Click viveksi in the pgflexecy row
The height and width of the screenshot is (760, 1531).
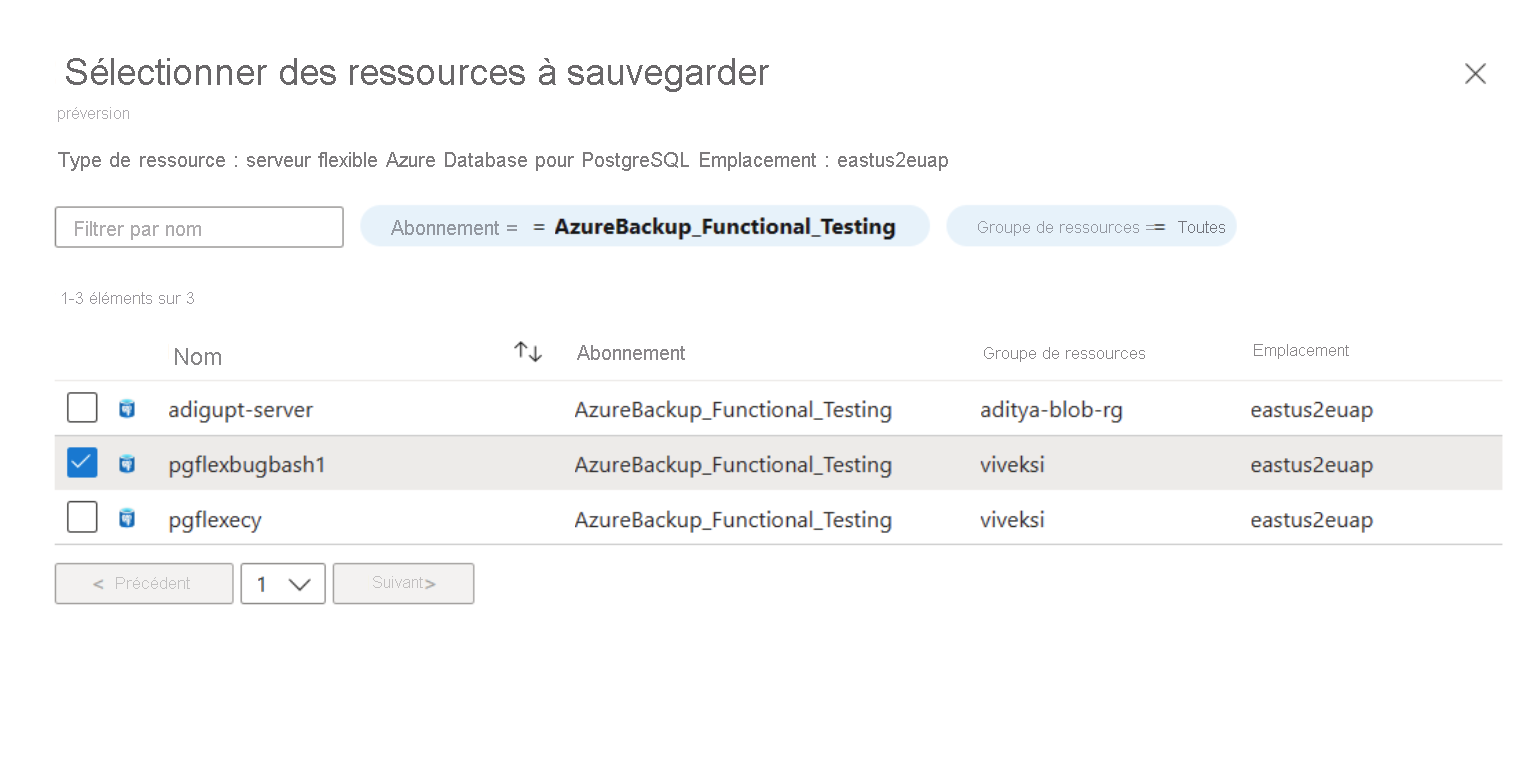coord(1012,520)
